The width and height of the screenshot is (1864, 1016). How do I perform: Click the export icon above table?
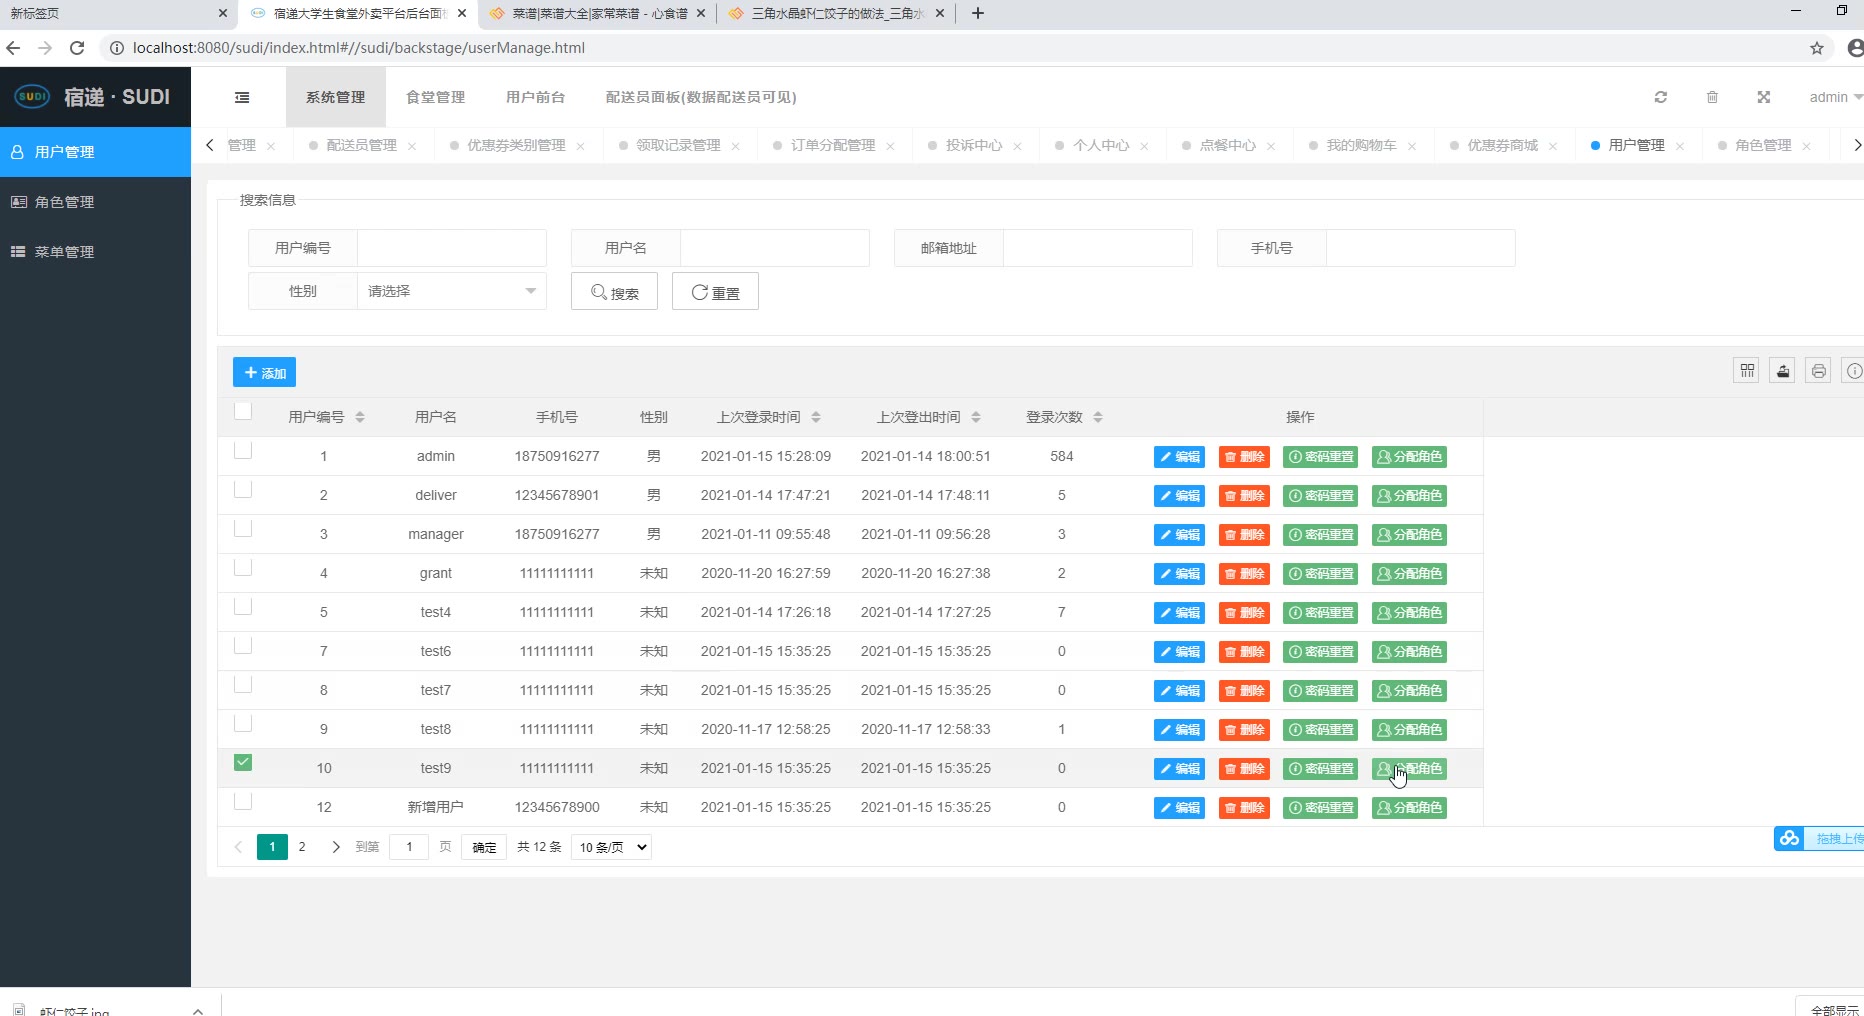[1783, 371]
